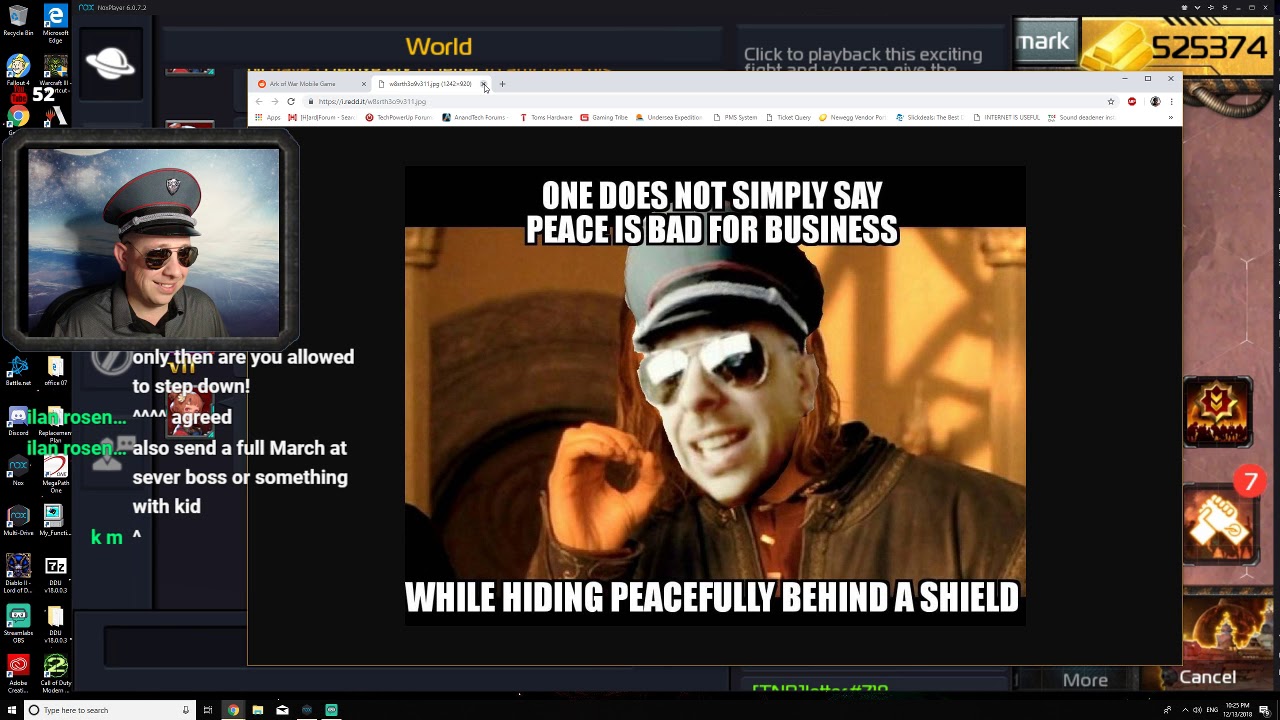1280x720 pixels.
Task: Open Task View on taskbar
Action: coord(208,710)
